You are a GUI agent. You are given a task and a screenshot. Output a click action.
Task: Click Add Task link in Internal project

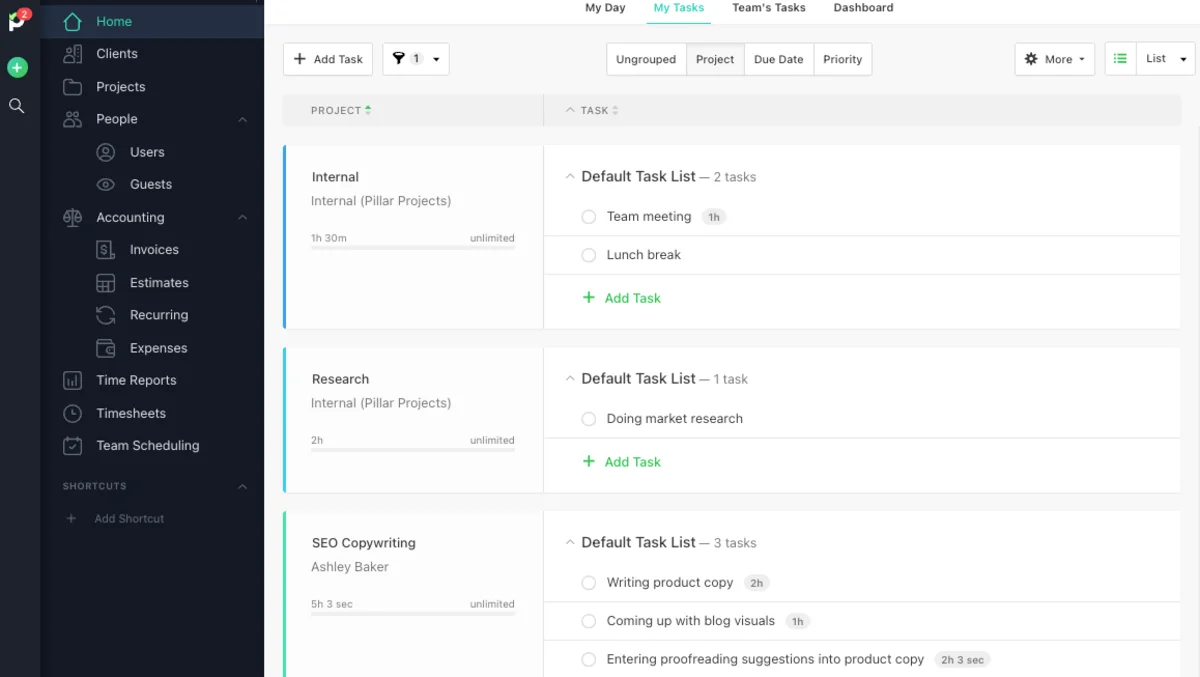coord(632,298)
